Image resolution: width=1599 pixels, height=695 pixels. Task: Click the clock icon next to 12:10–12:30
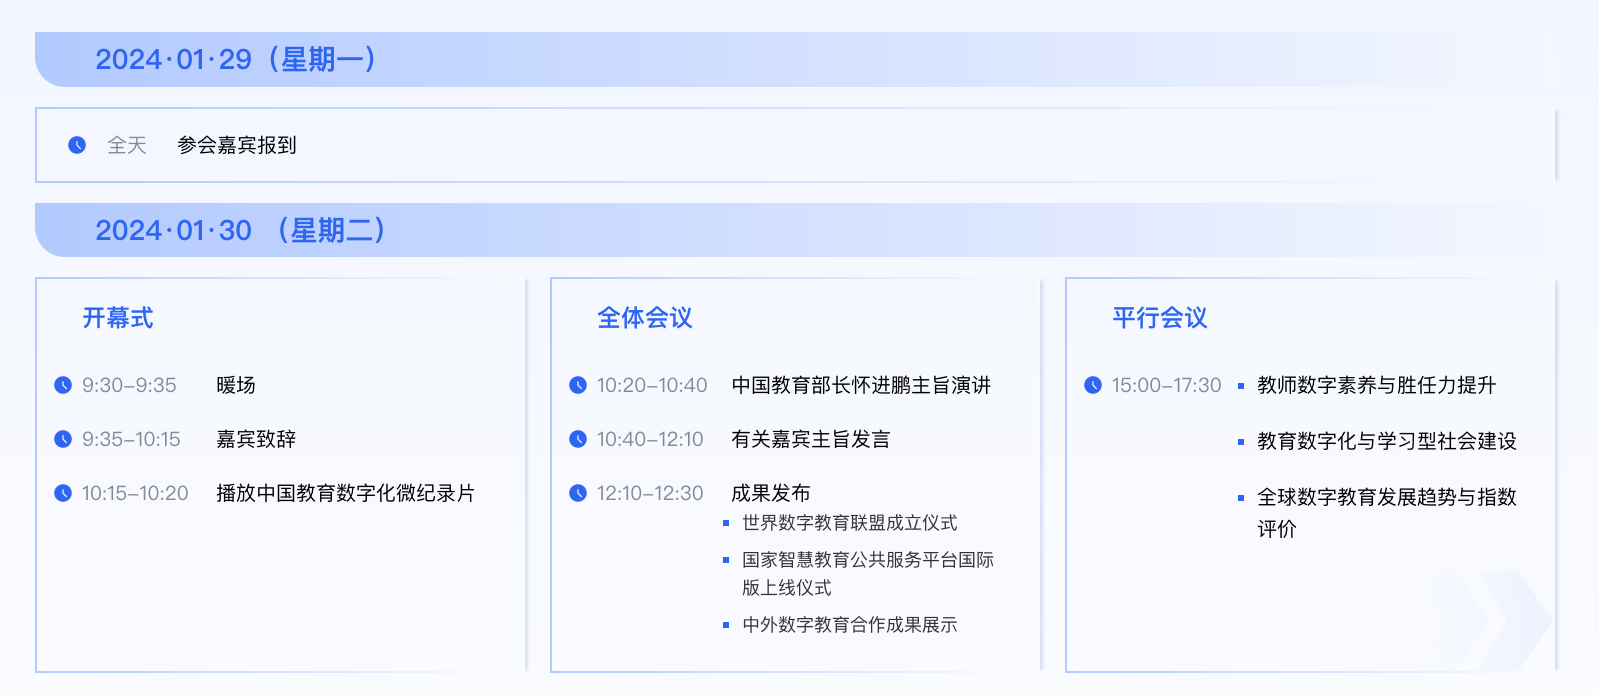click(x=578, y=493)
